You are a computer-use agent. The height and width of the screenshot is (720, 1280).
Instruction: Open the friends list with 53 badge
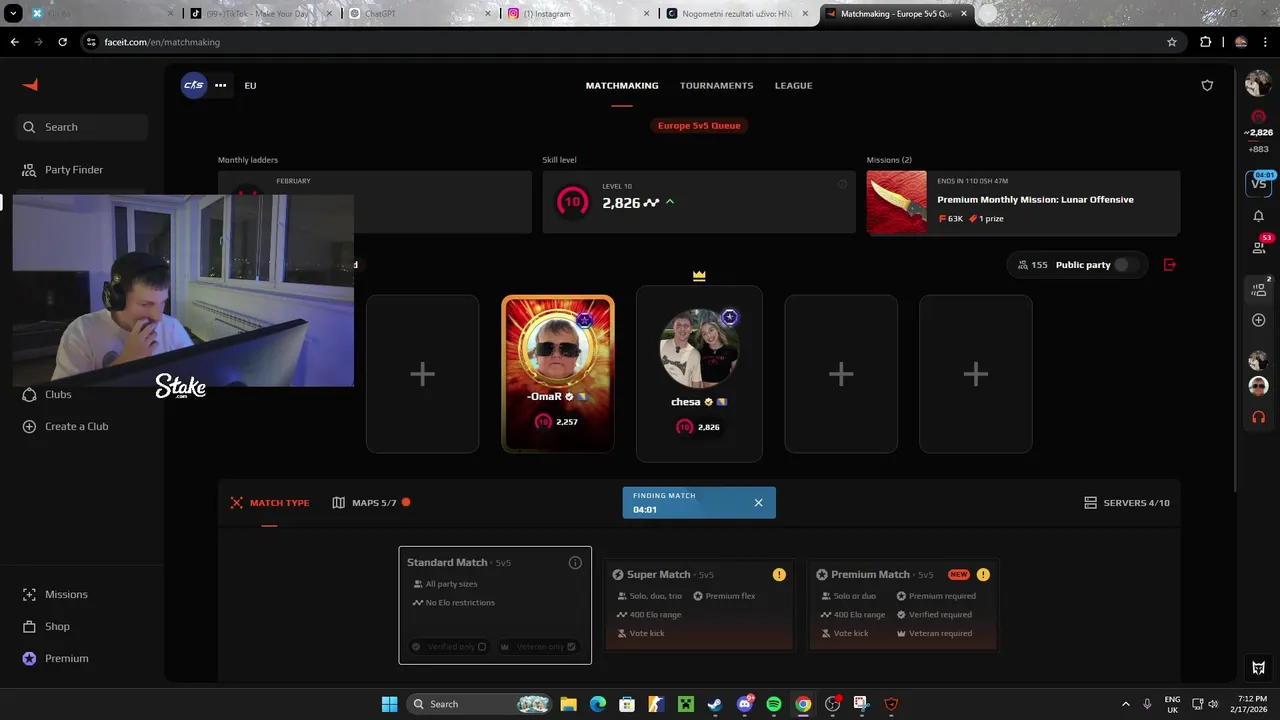[x=1258, y=247]
